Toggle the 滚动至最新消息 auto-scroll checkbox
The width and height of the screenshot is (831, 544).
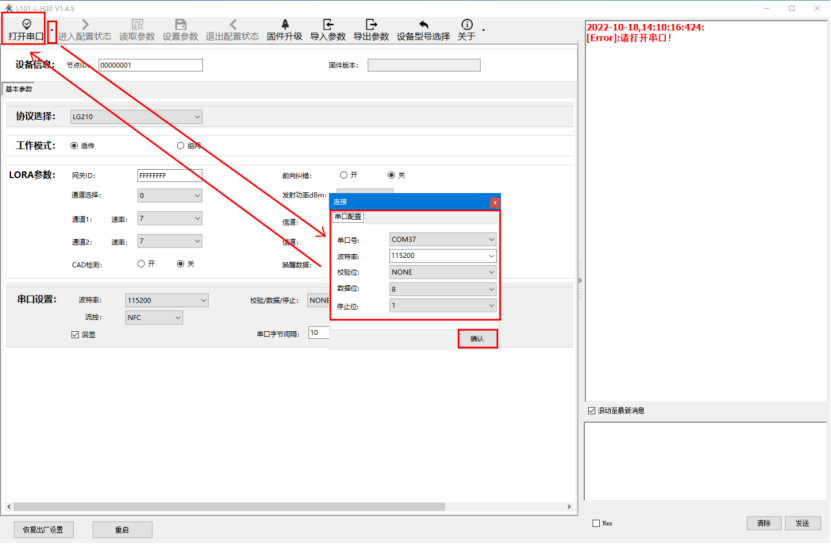click(591, 410)
